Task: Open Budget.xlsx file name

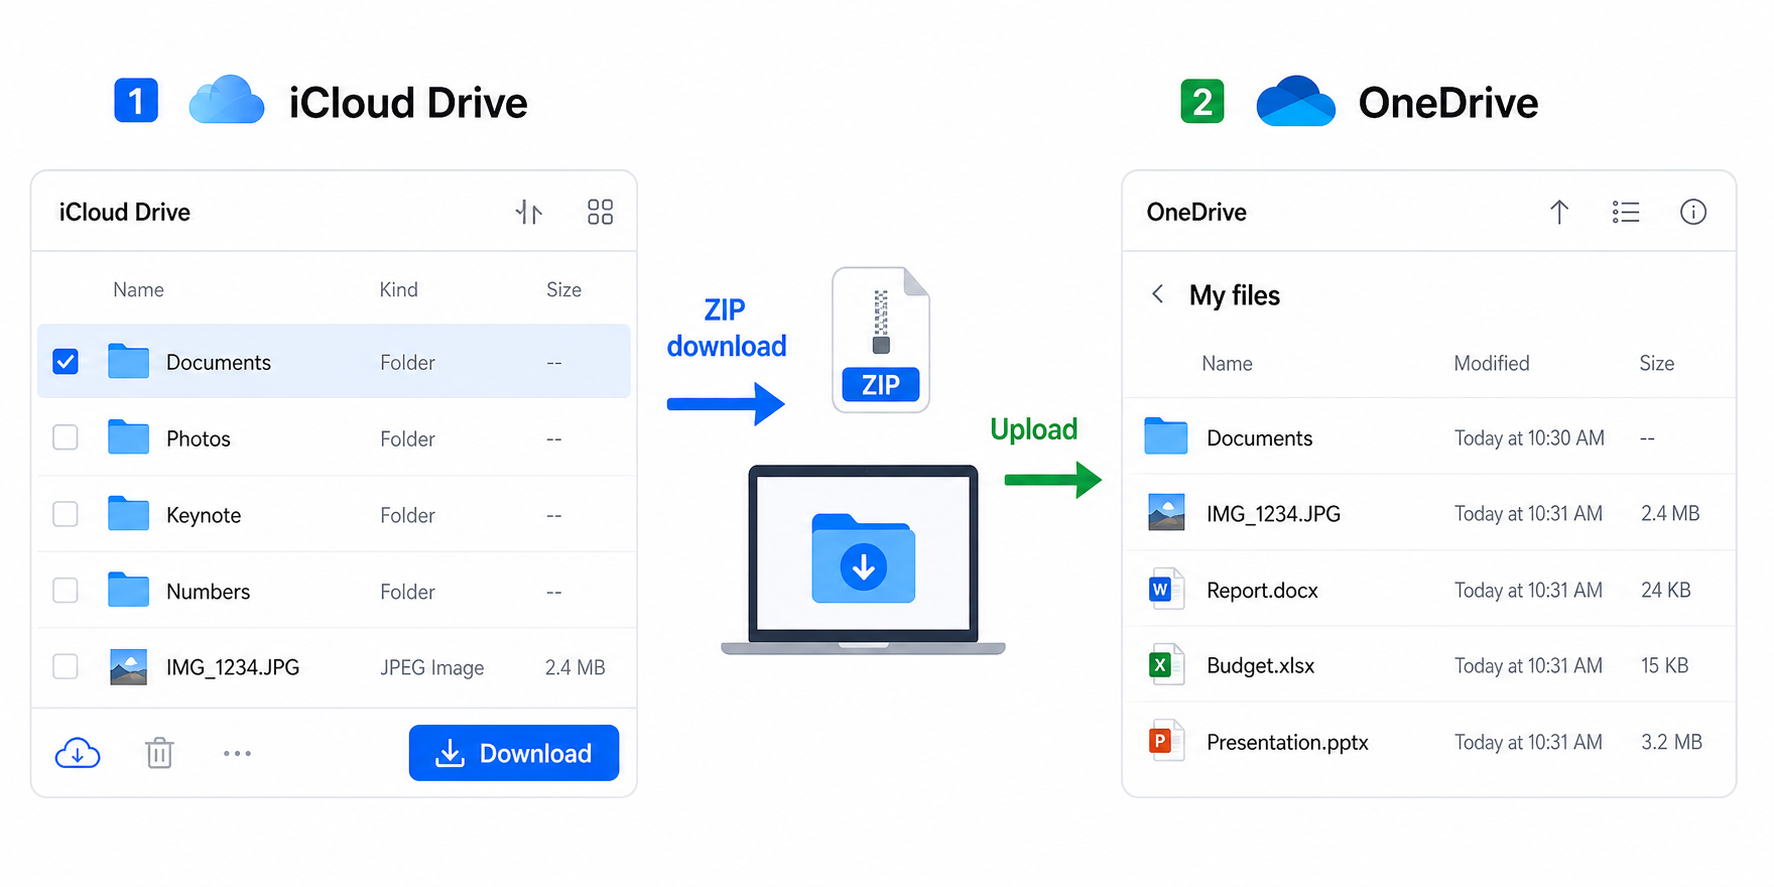Action: point(1260,666)
